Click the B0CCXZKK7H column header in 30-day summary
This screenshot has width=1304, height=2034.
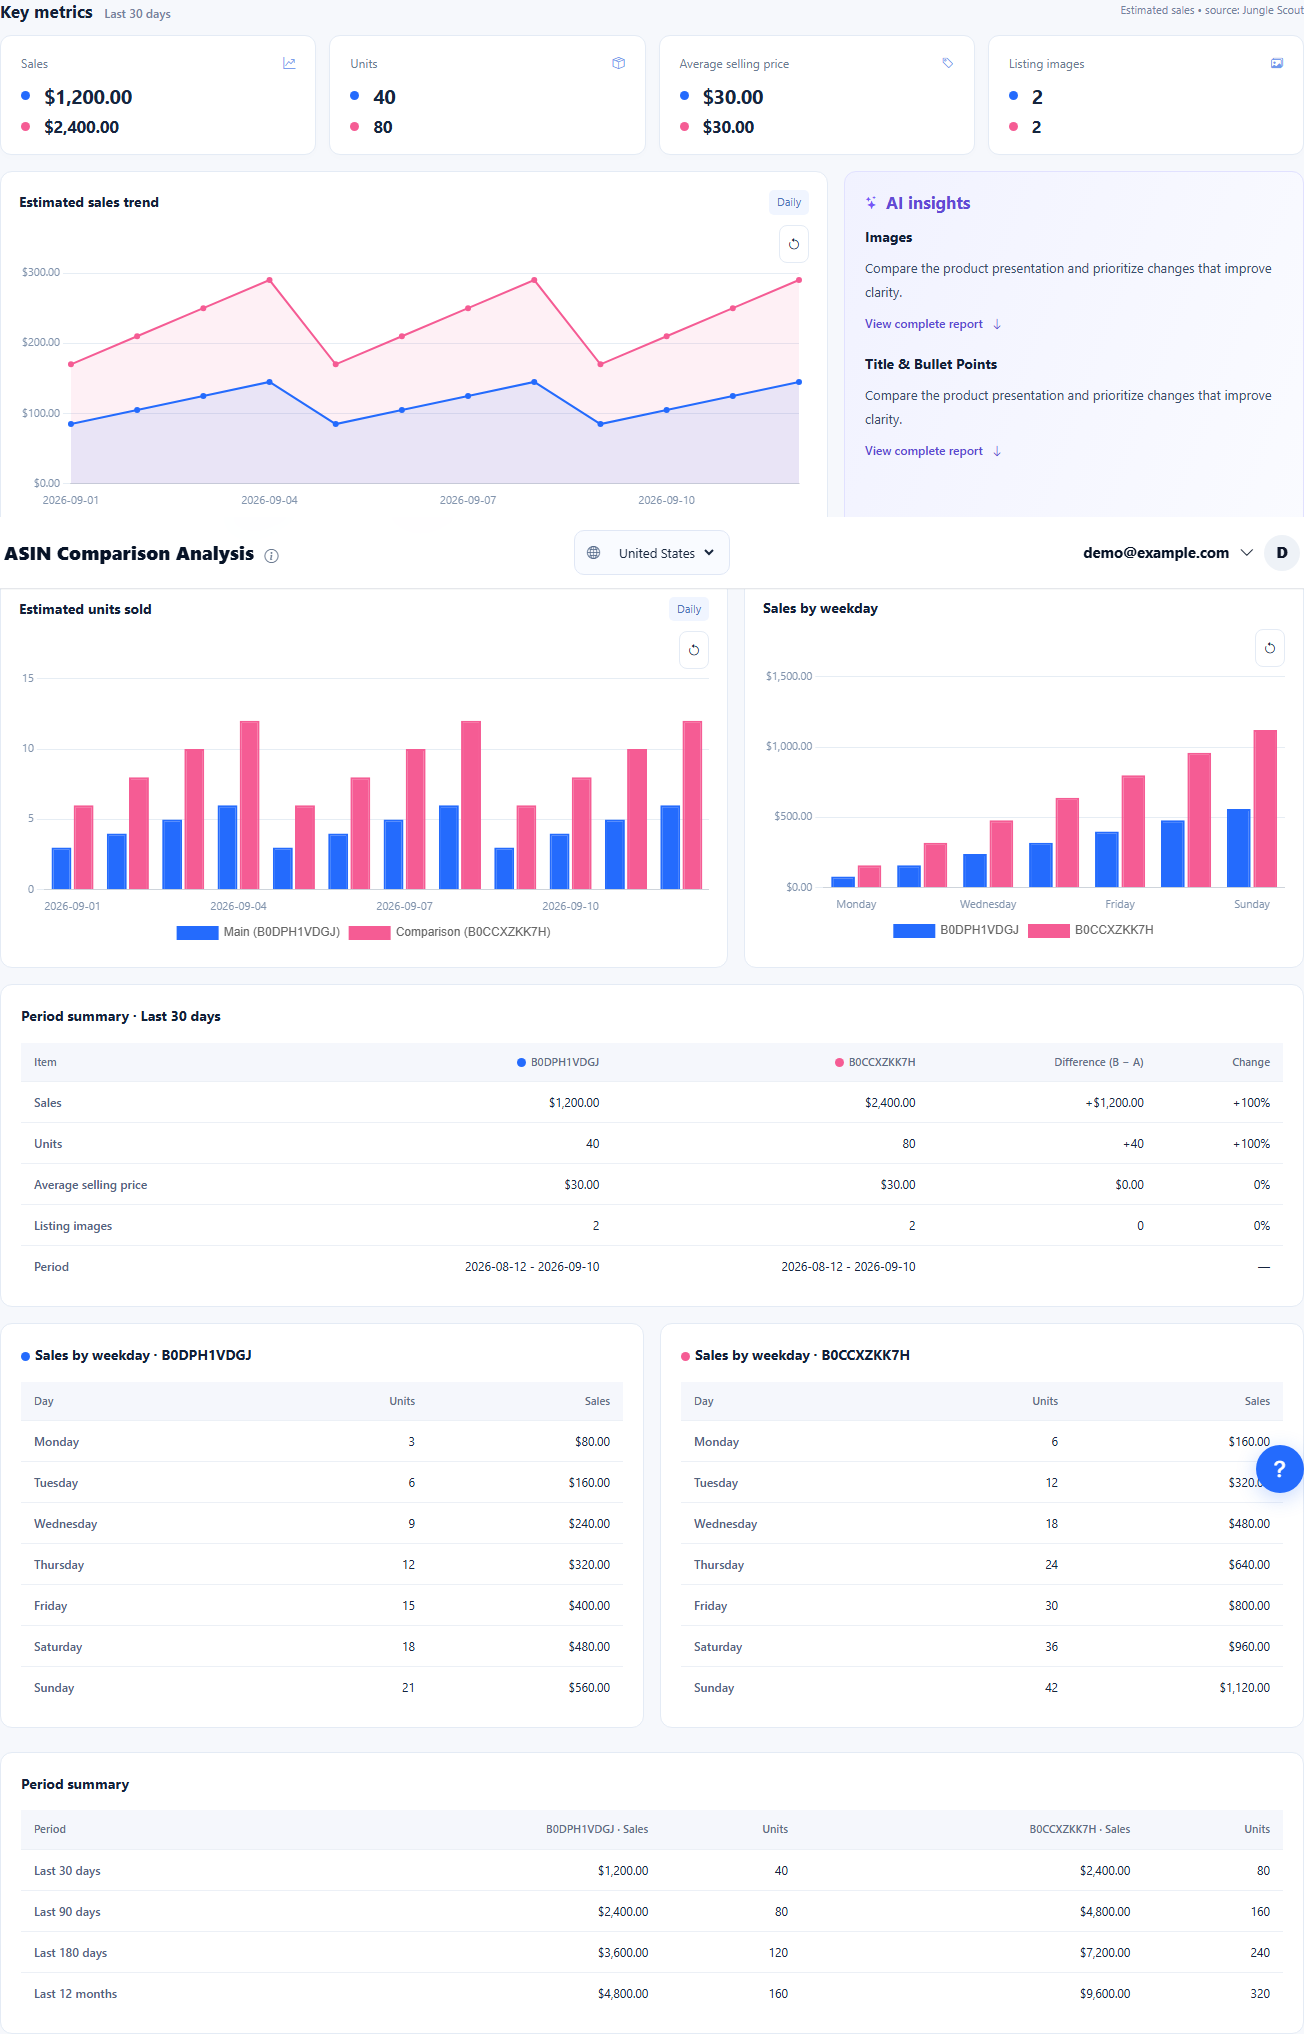click(875, 1062)
